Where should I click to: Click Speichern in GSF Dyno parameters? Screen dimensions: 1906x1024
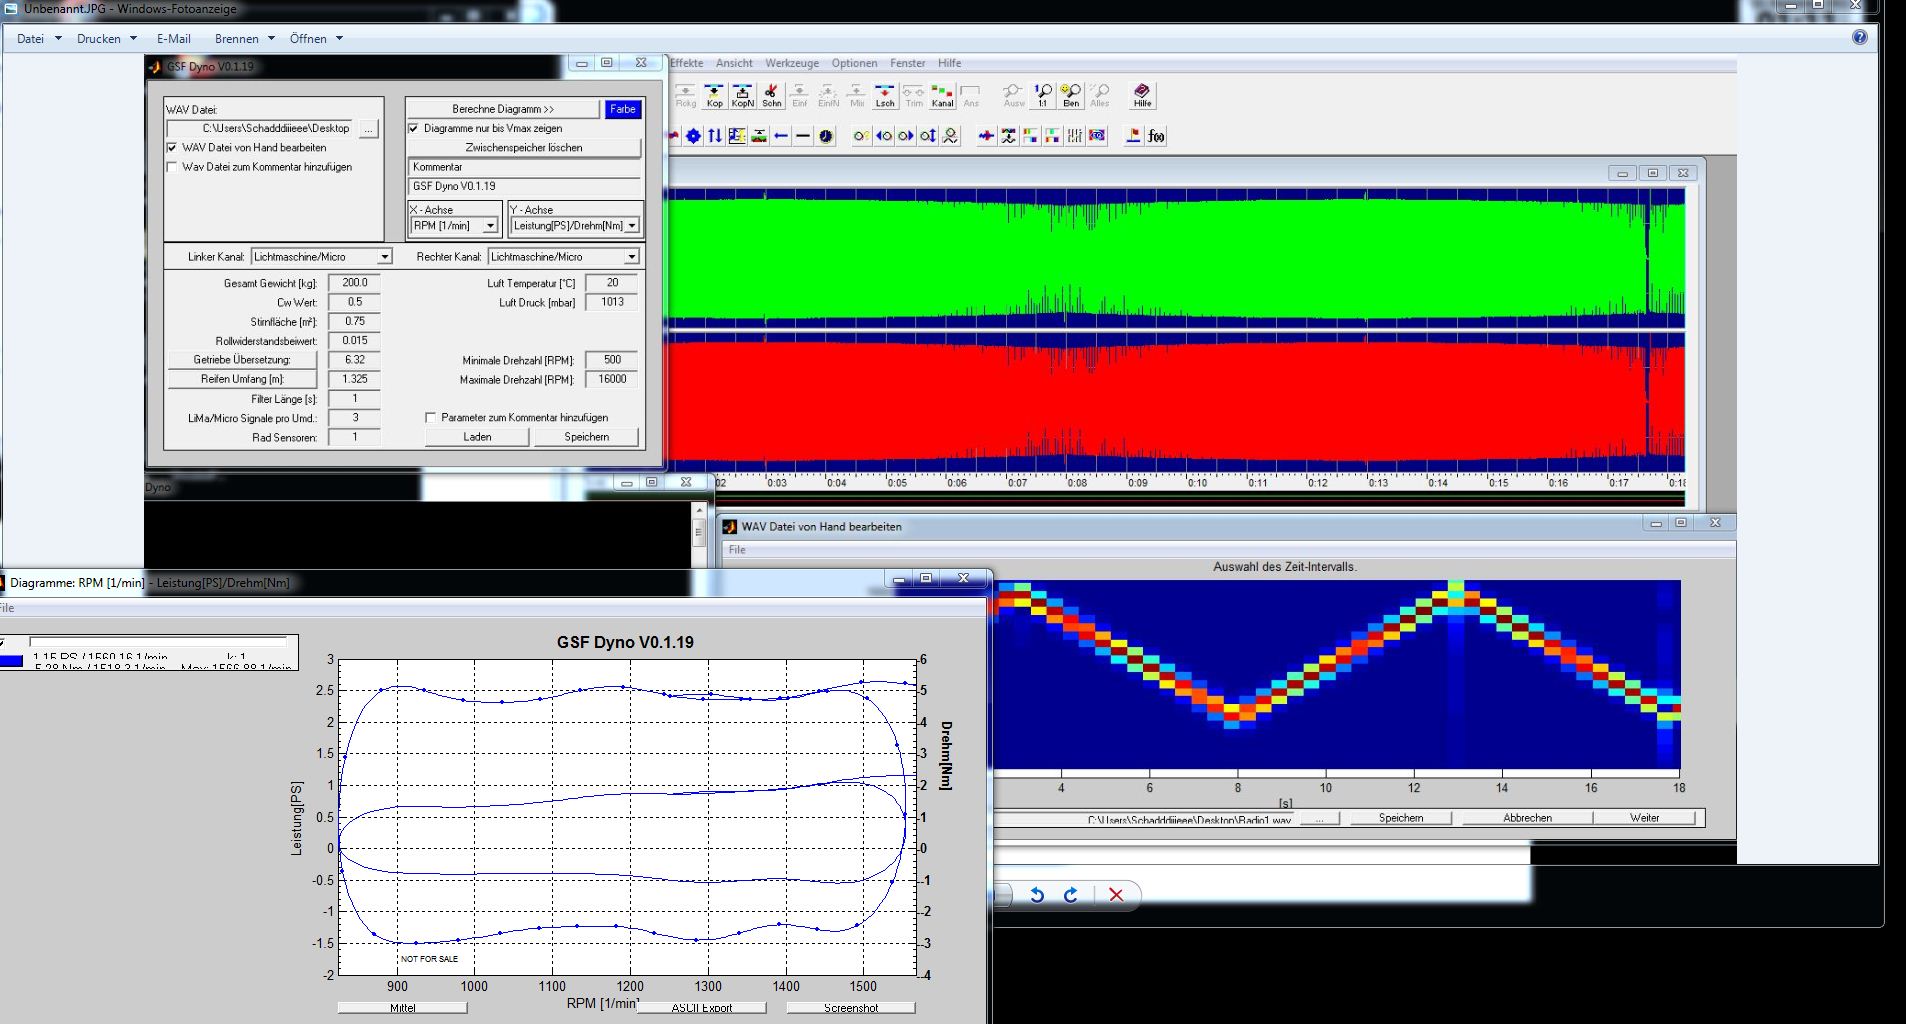586,437
